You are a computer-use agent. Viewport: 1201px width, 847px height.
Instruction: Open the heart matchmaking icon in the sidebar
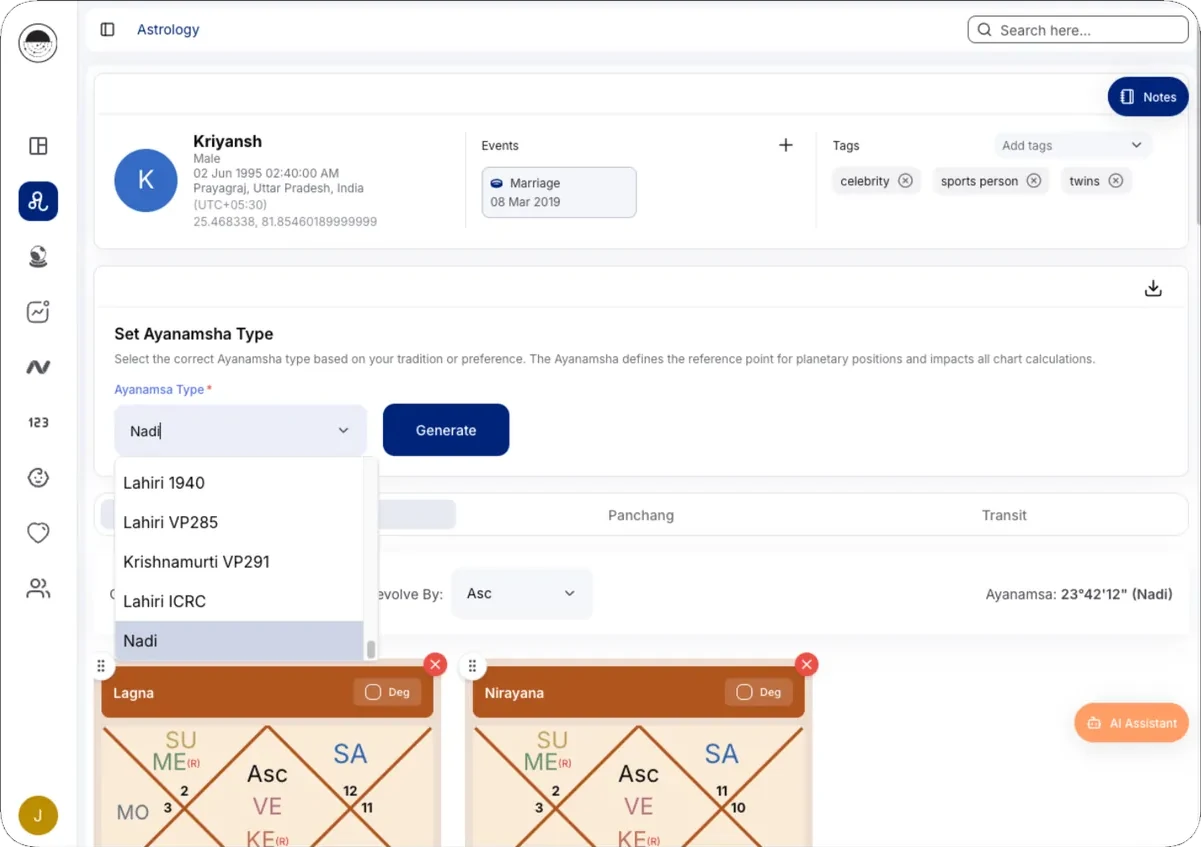(38, 533)
